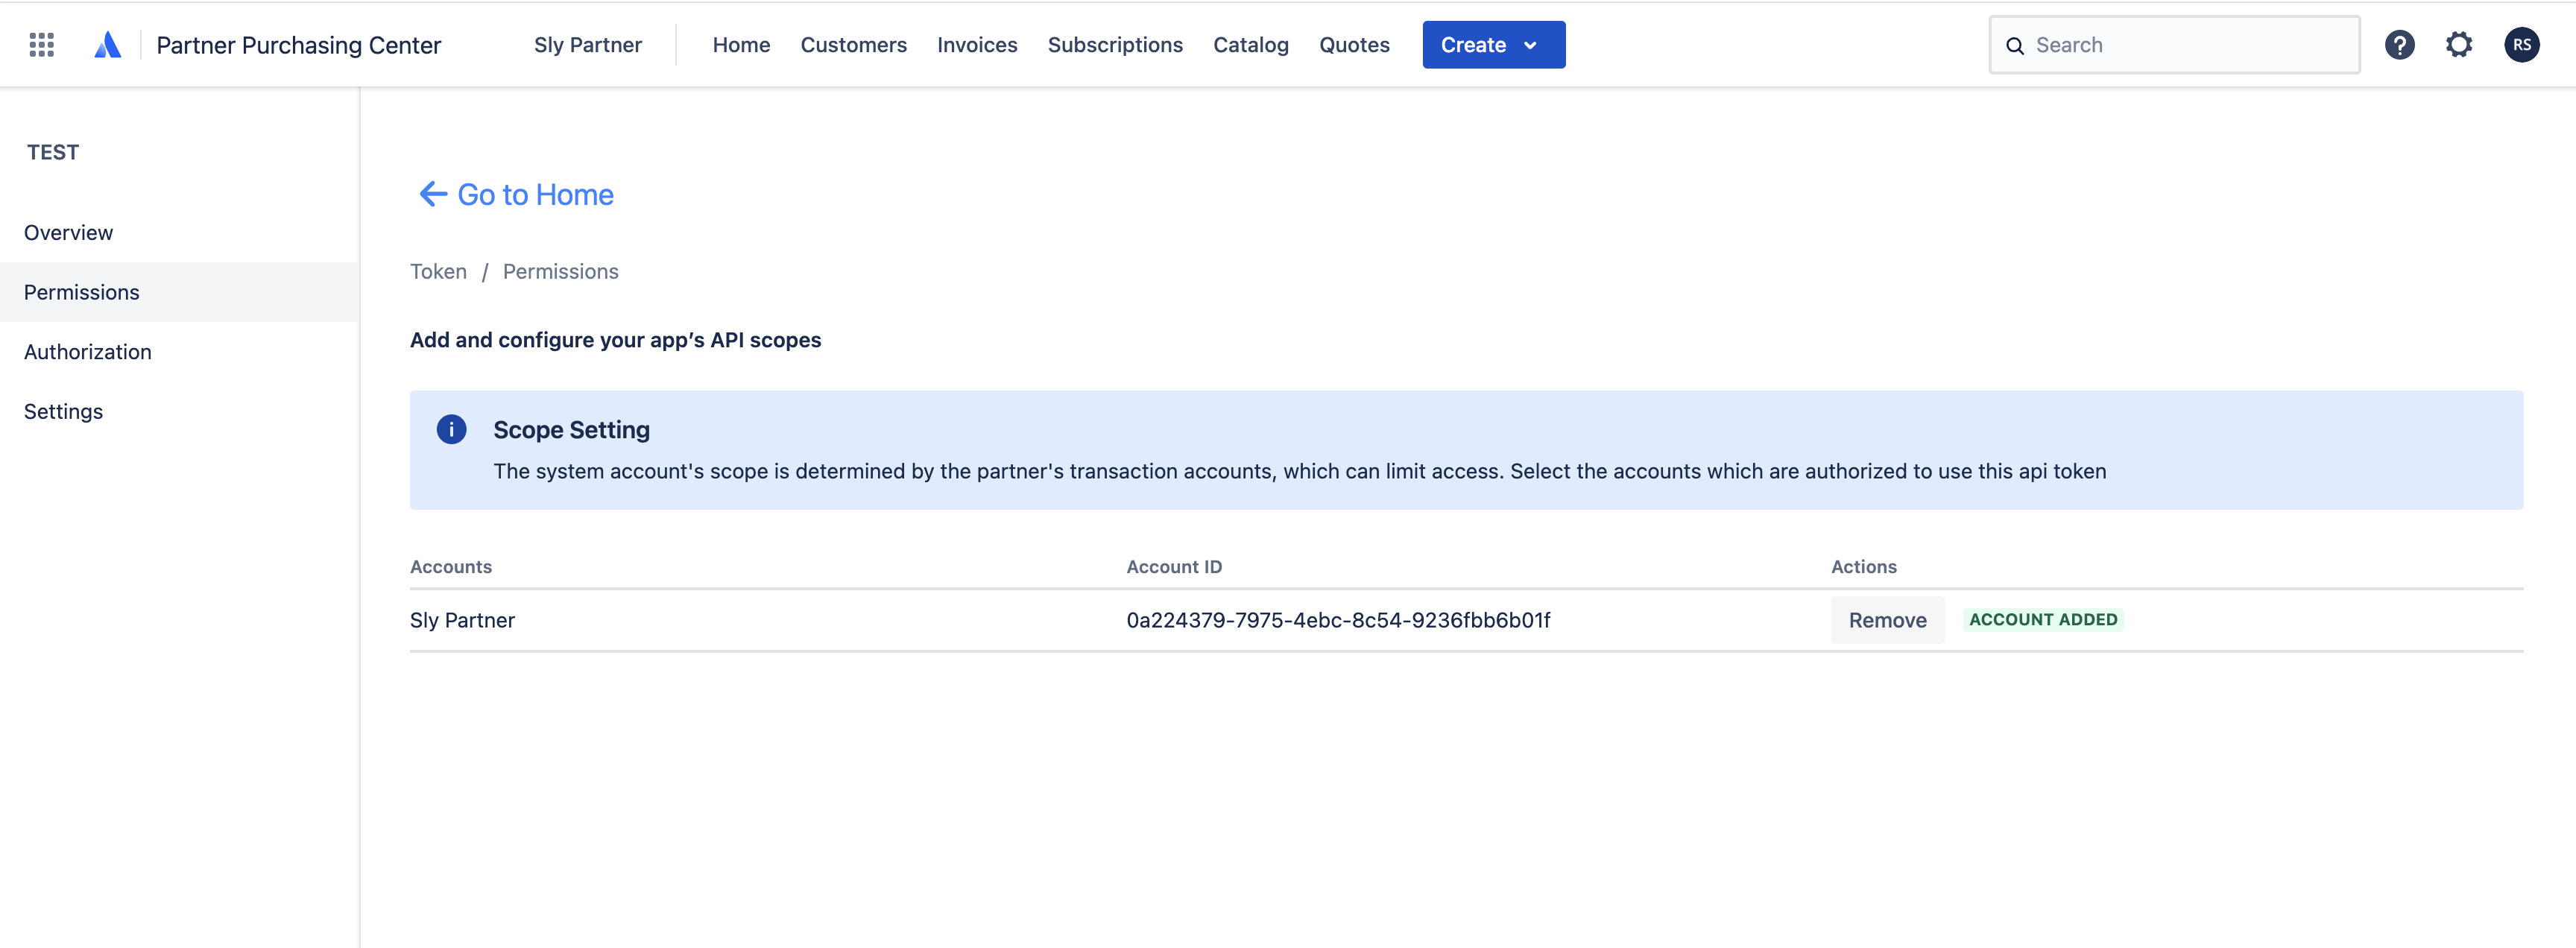Remove the Sly Partner account

[1888, 620]
